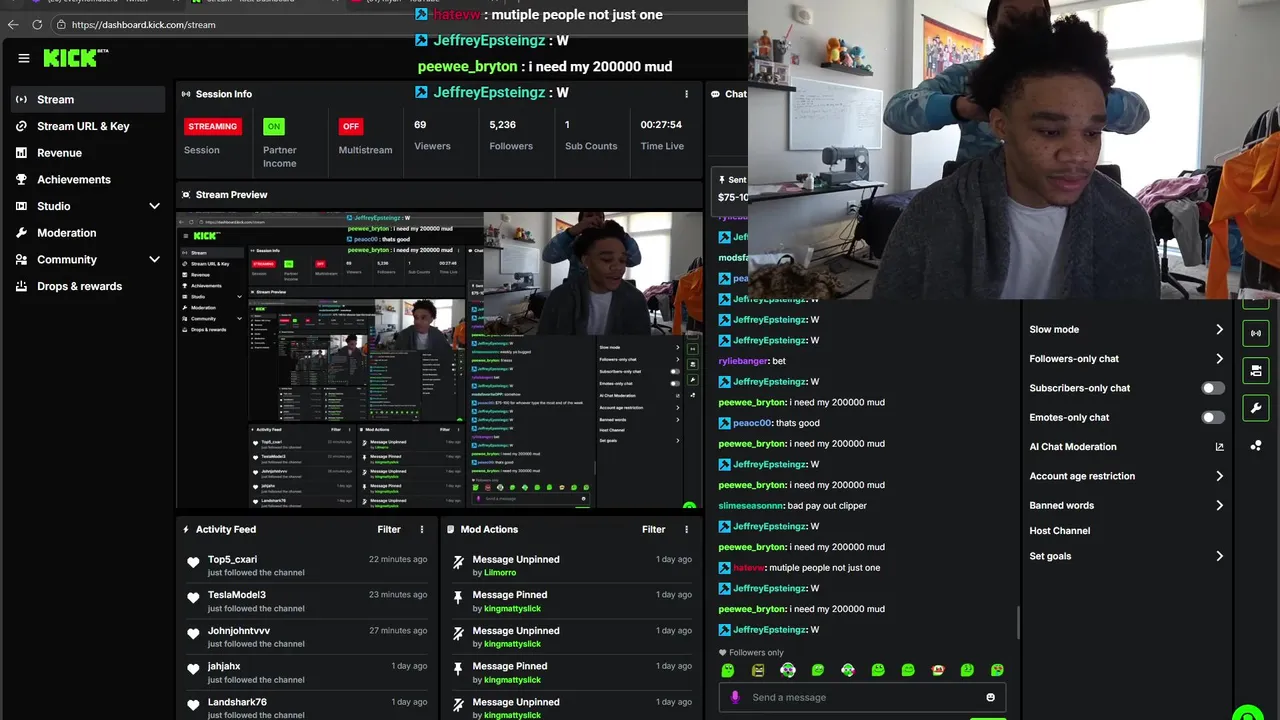Go back using browser back arrow
1280x720 pixels.
point(12,24)
